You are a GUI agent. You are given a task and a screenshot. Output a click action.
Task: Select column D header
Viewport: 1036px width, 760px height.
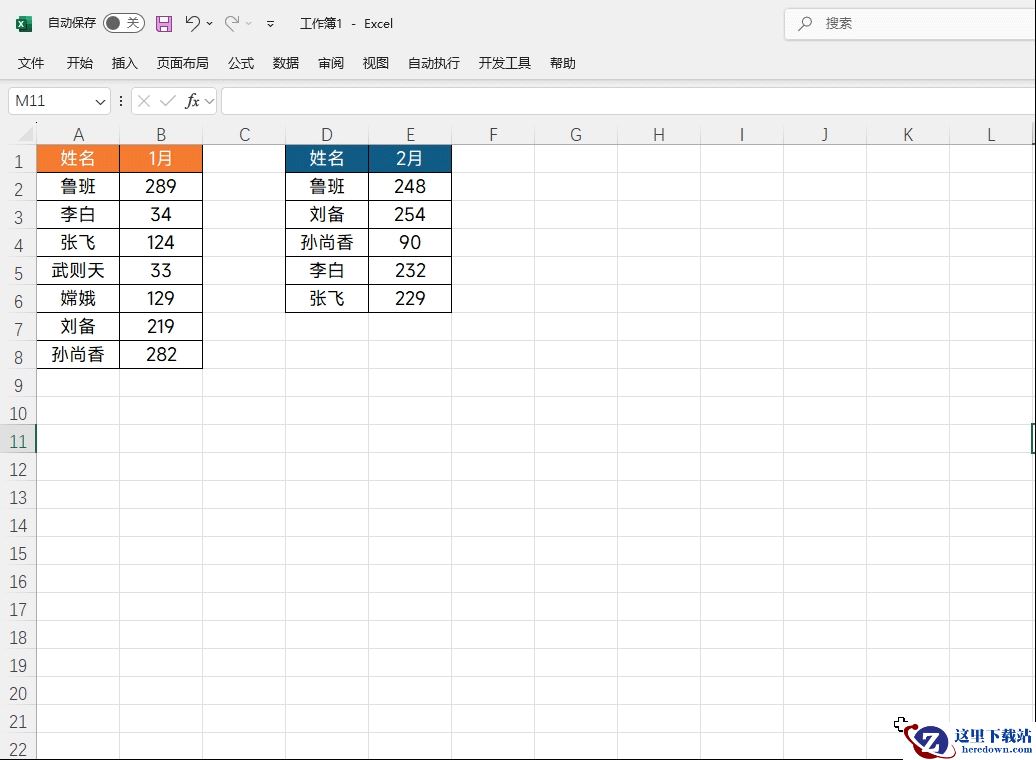coord(327,135)
